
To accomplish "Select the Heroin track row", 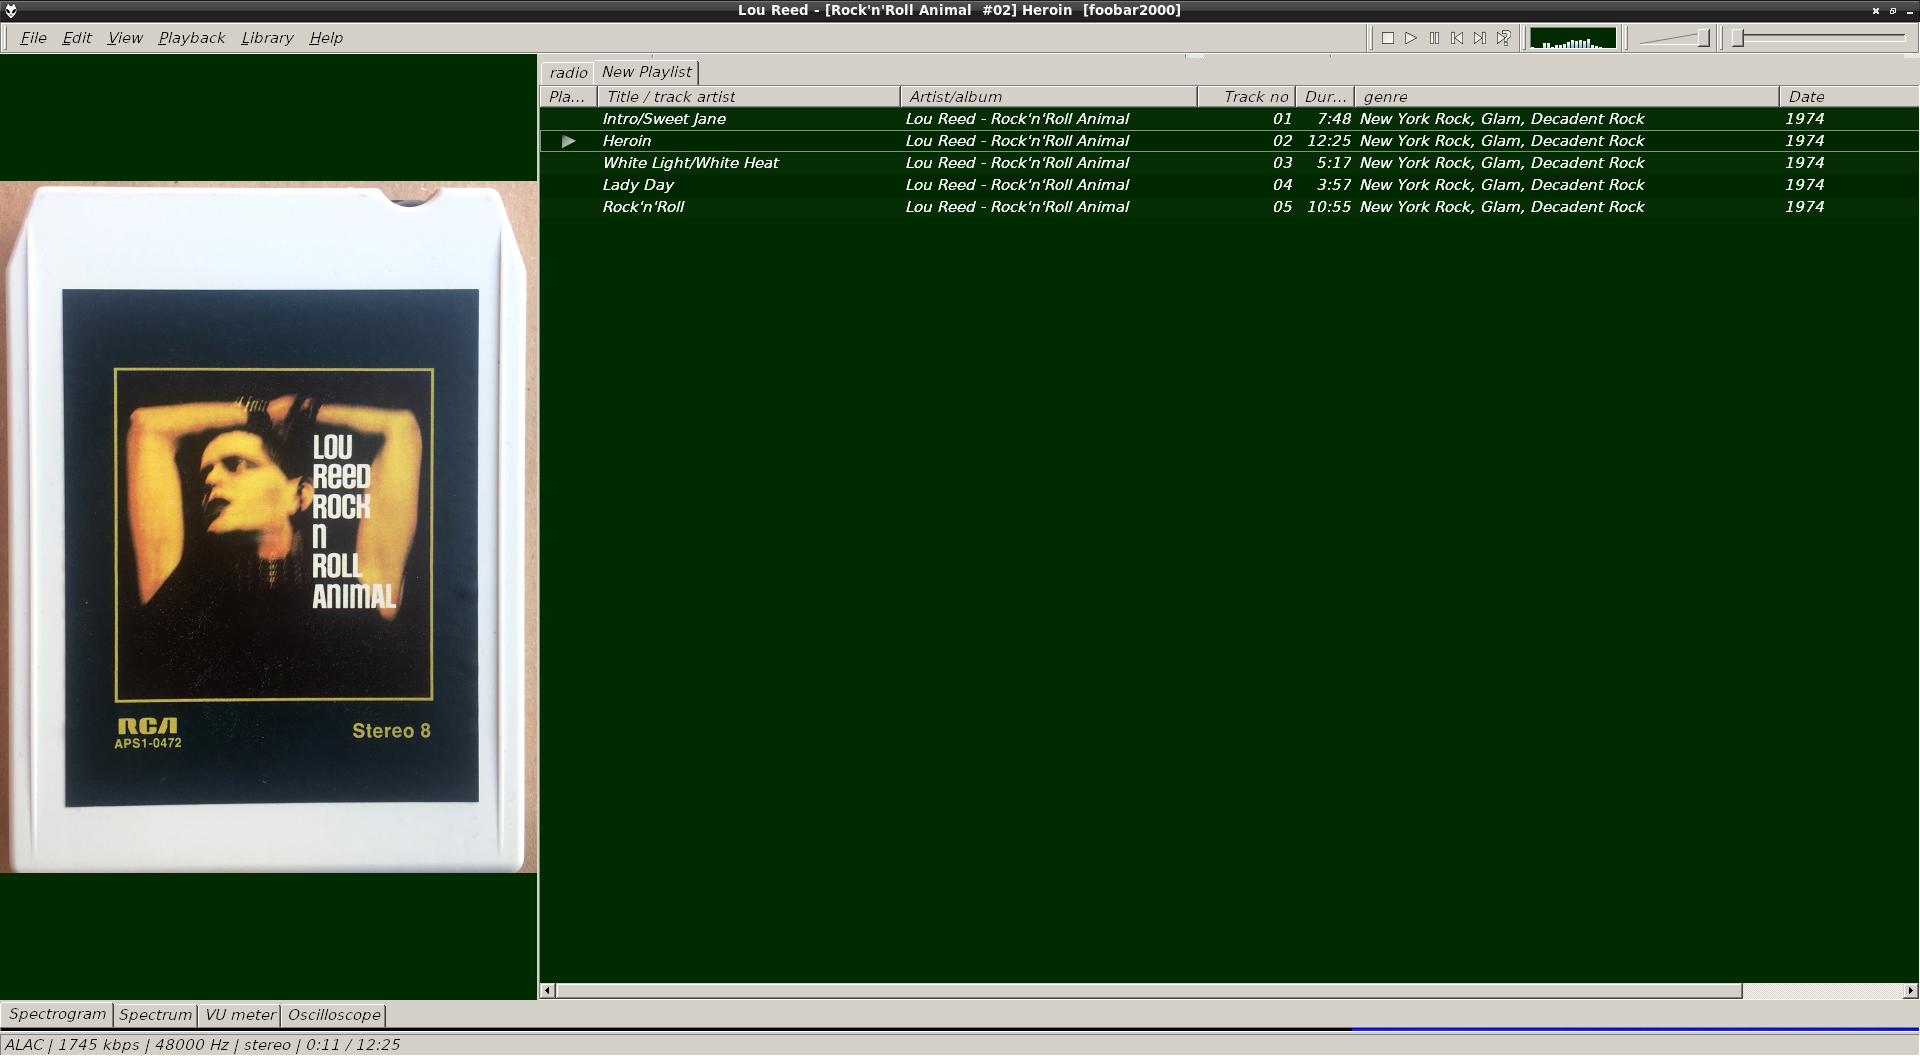I will [1229, 141].
